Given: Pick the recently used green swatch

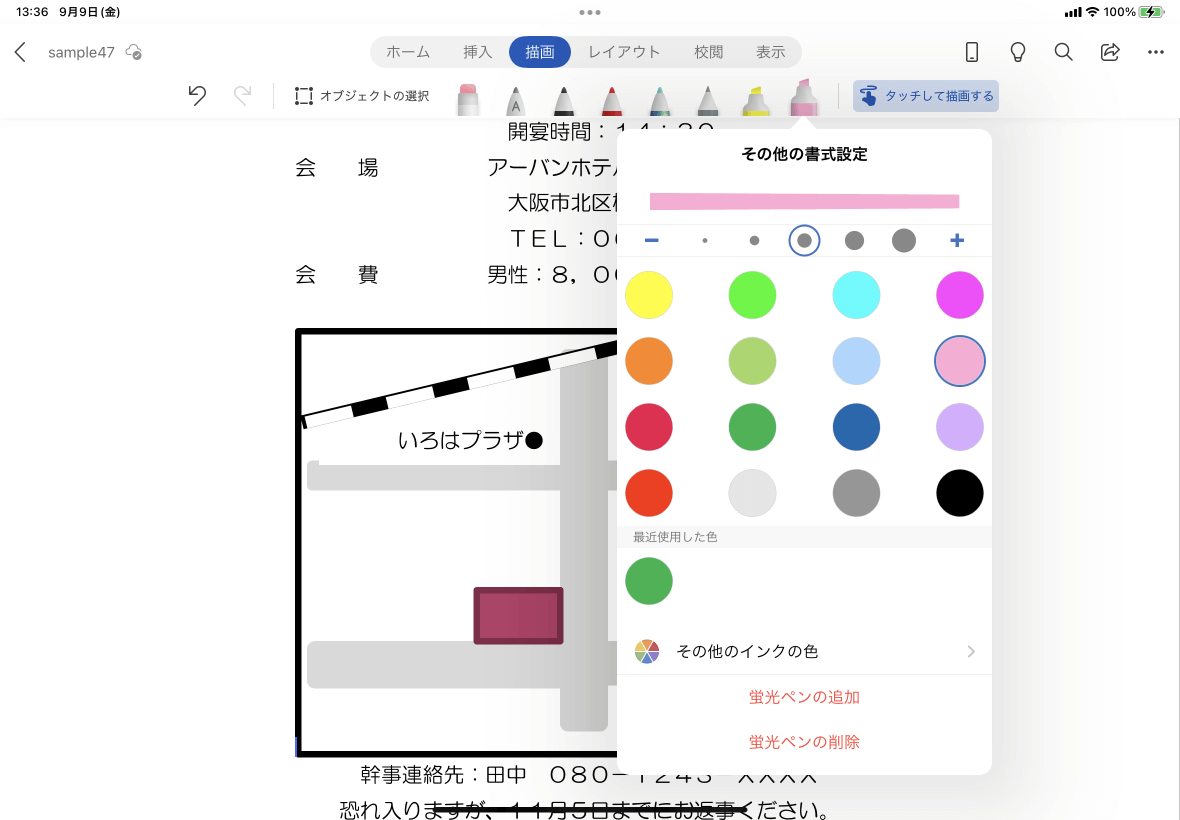Looking at the screenshot, I should click(649, 581).
